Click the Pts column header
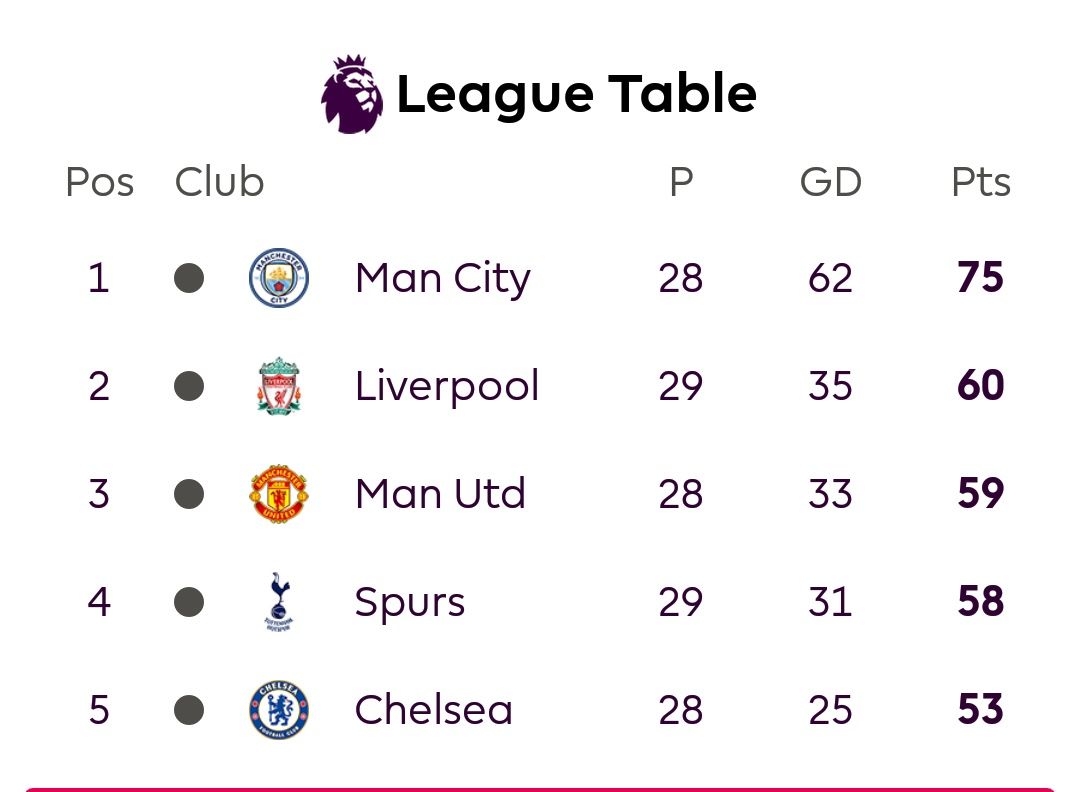 point(981,183)
